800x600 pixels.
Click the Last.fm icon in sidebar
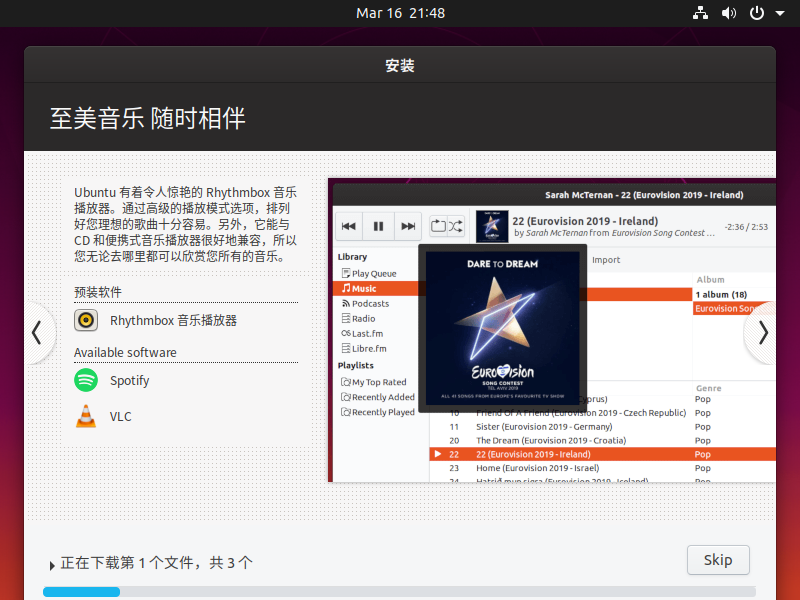[x=346, y=333]
